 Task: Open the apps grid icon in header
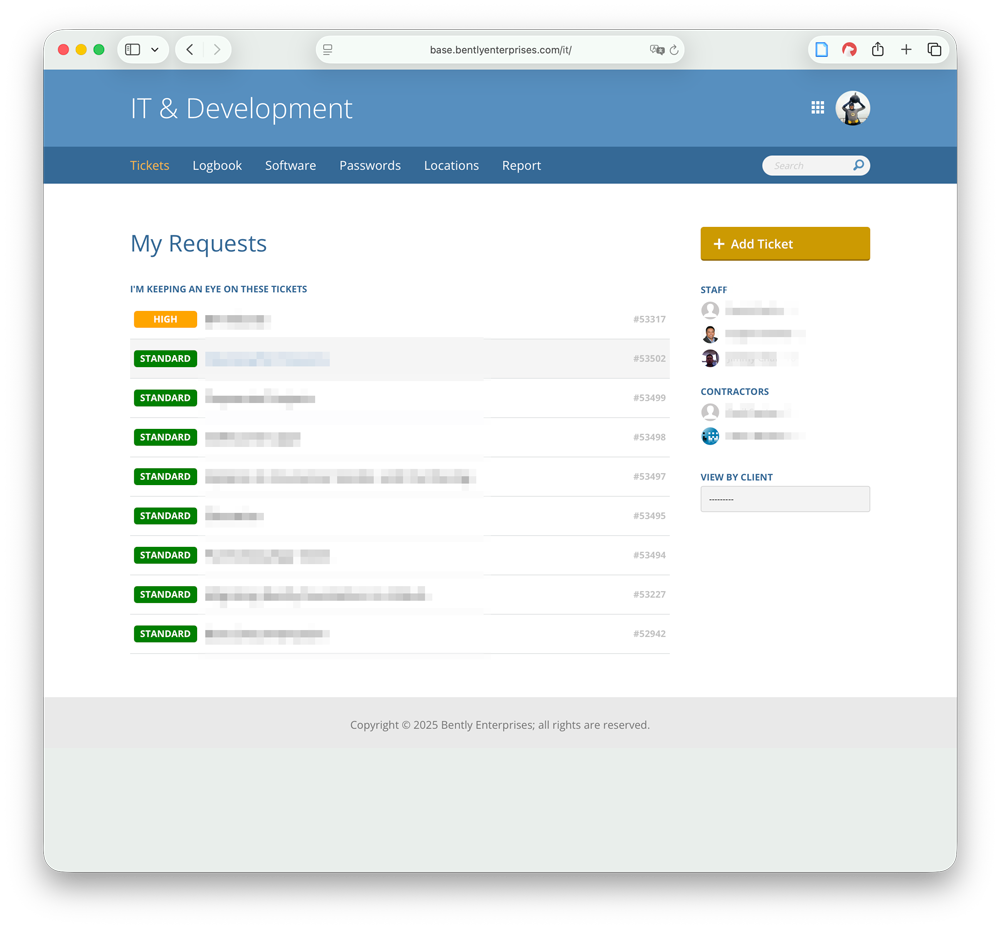point(817,108)
